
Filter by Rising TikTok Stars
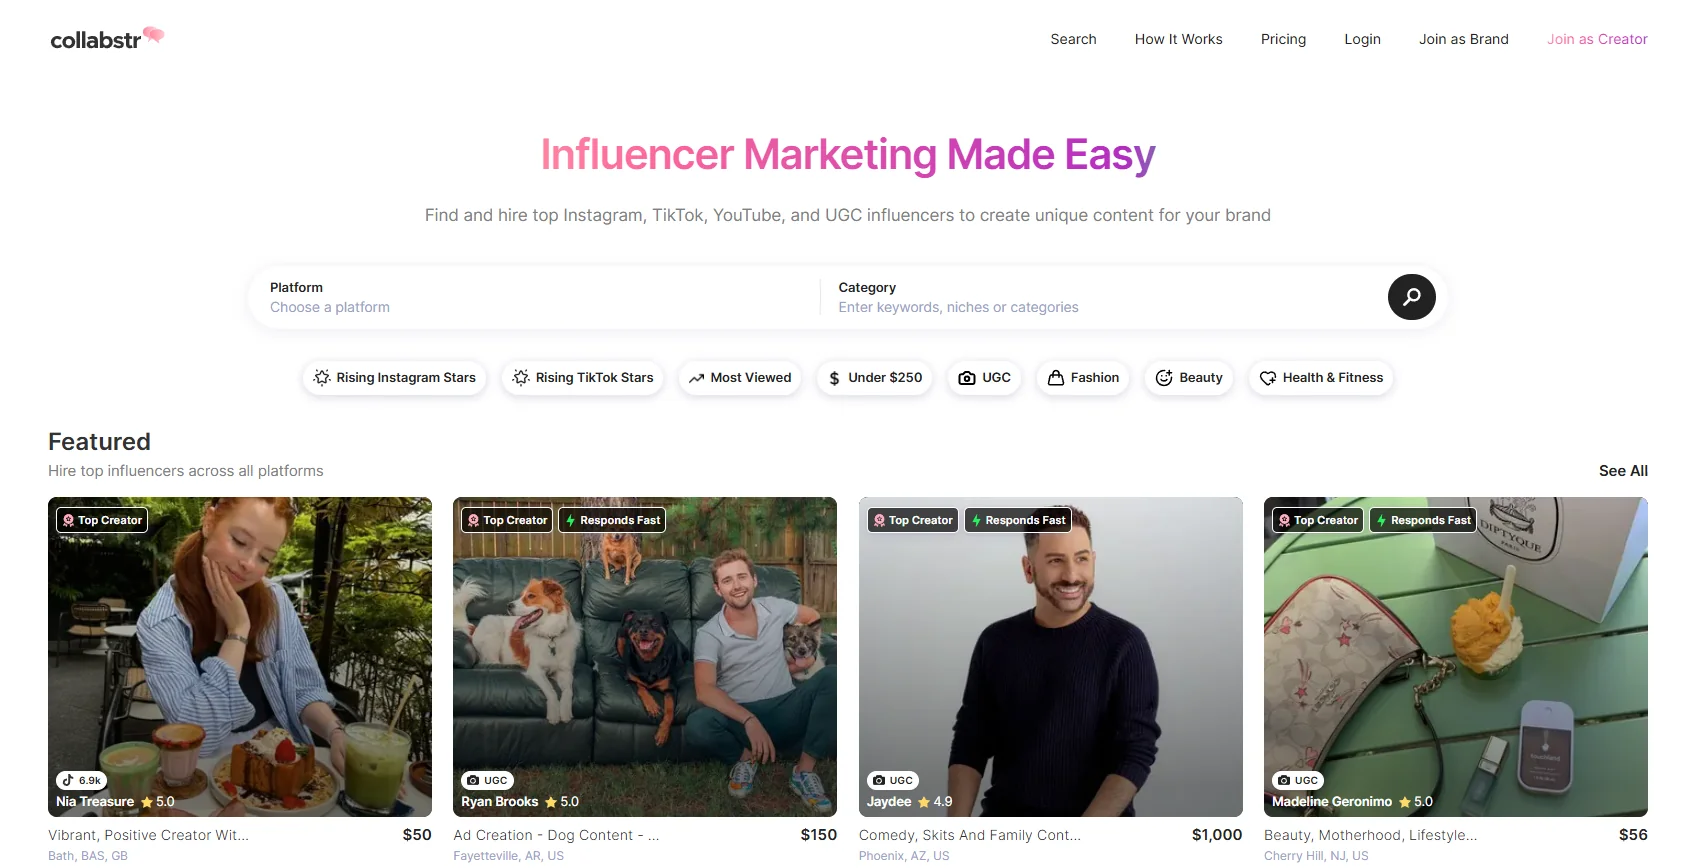pyautogui.click(x=582, y=378)
